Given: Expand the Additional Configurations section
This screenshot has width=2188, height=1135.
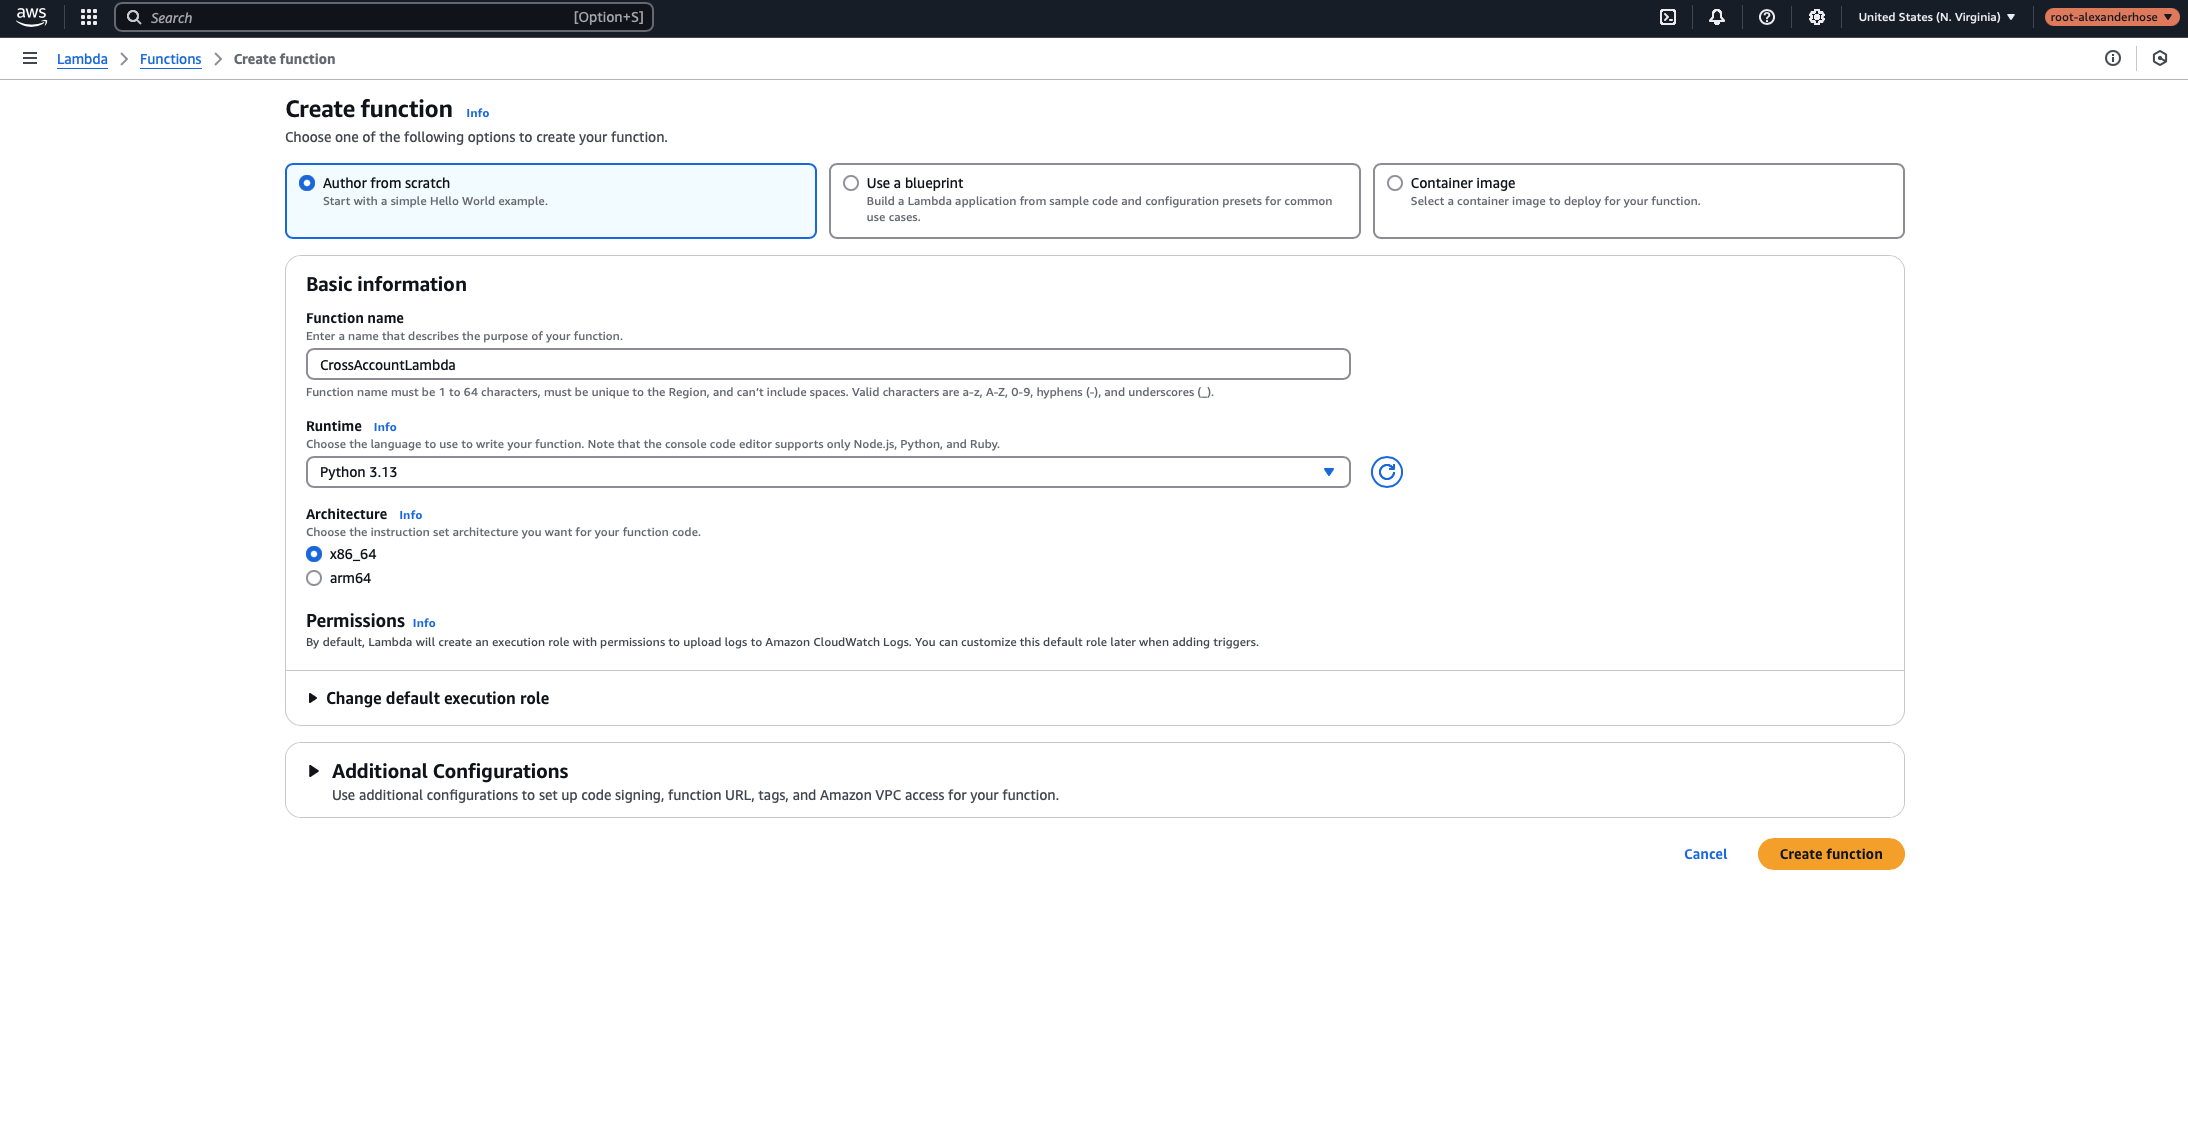Looking at the screenshot, I should pos(315,770).
